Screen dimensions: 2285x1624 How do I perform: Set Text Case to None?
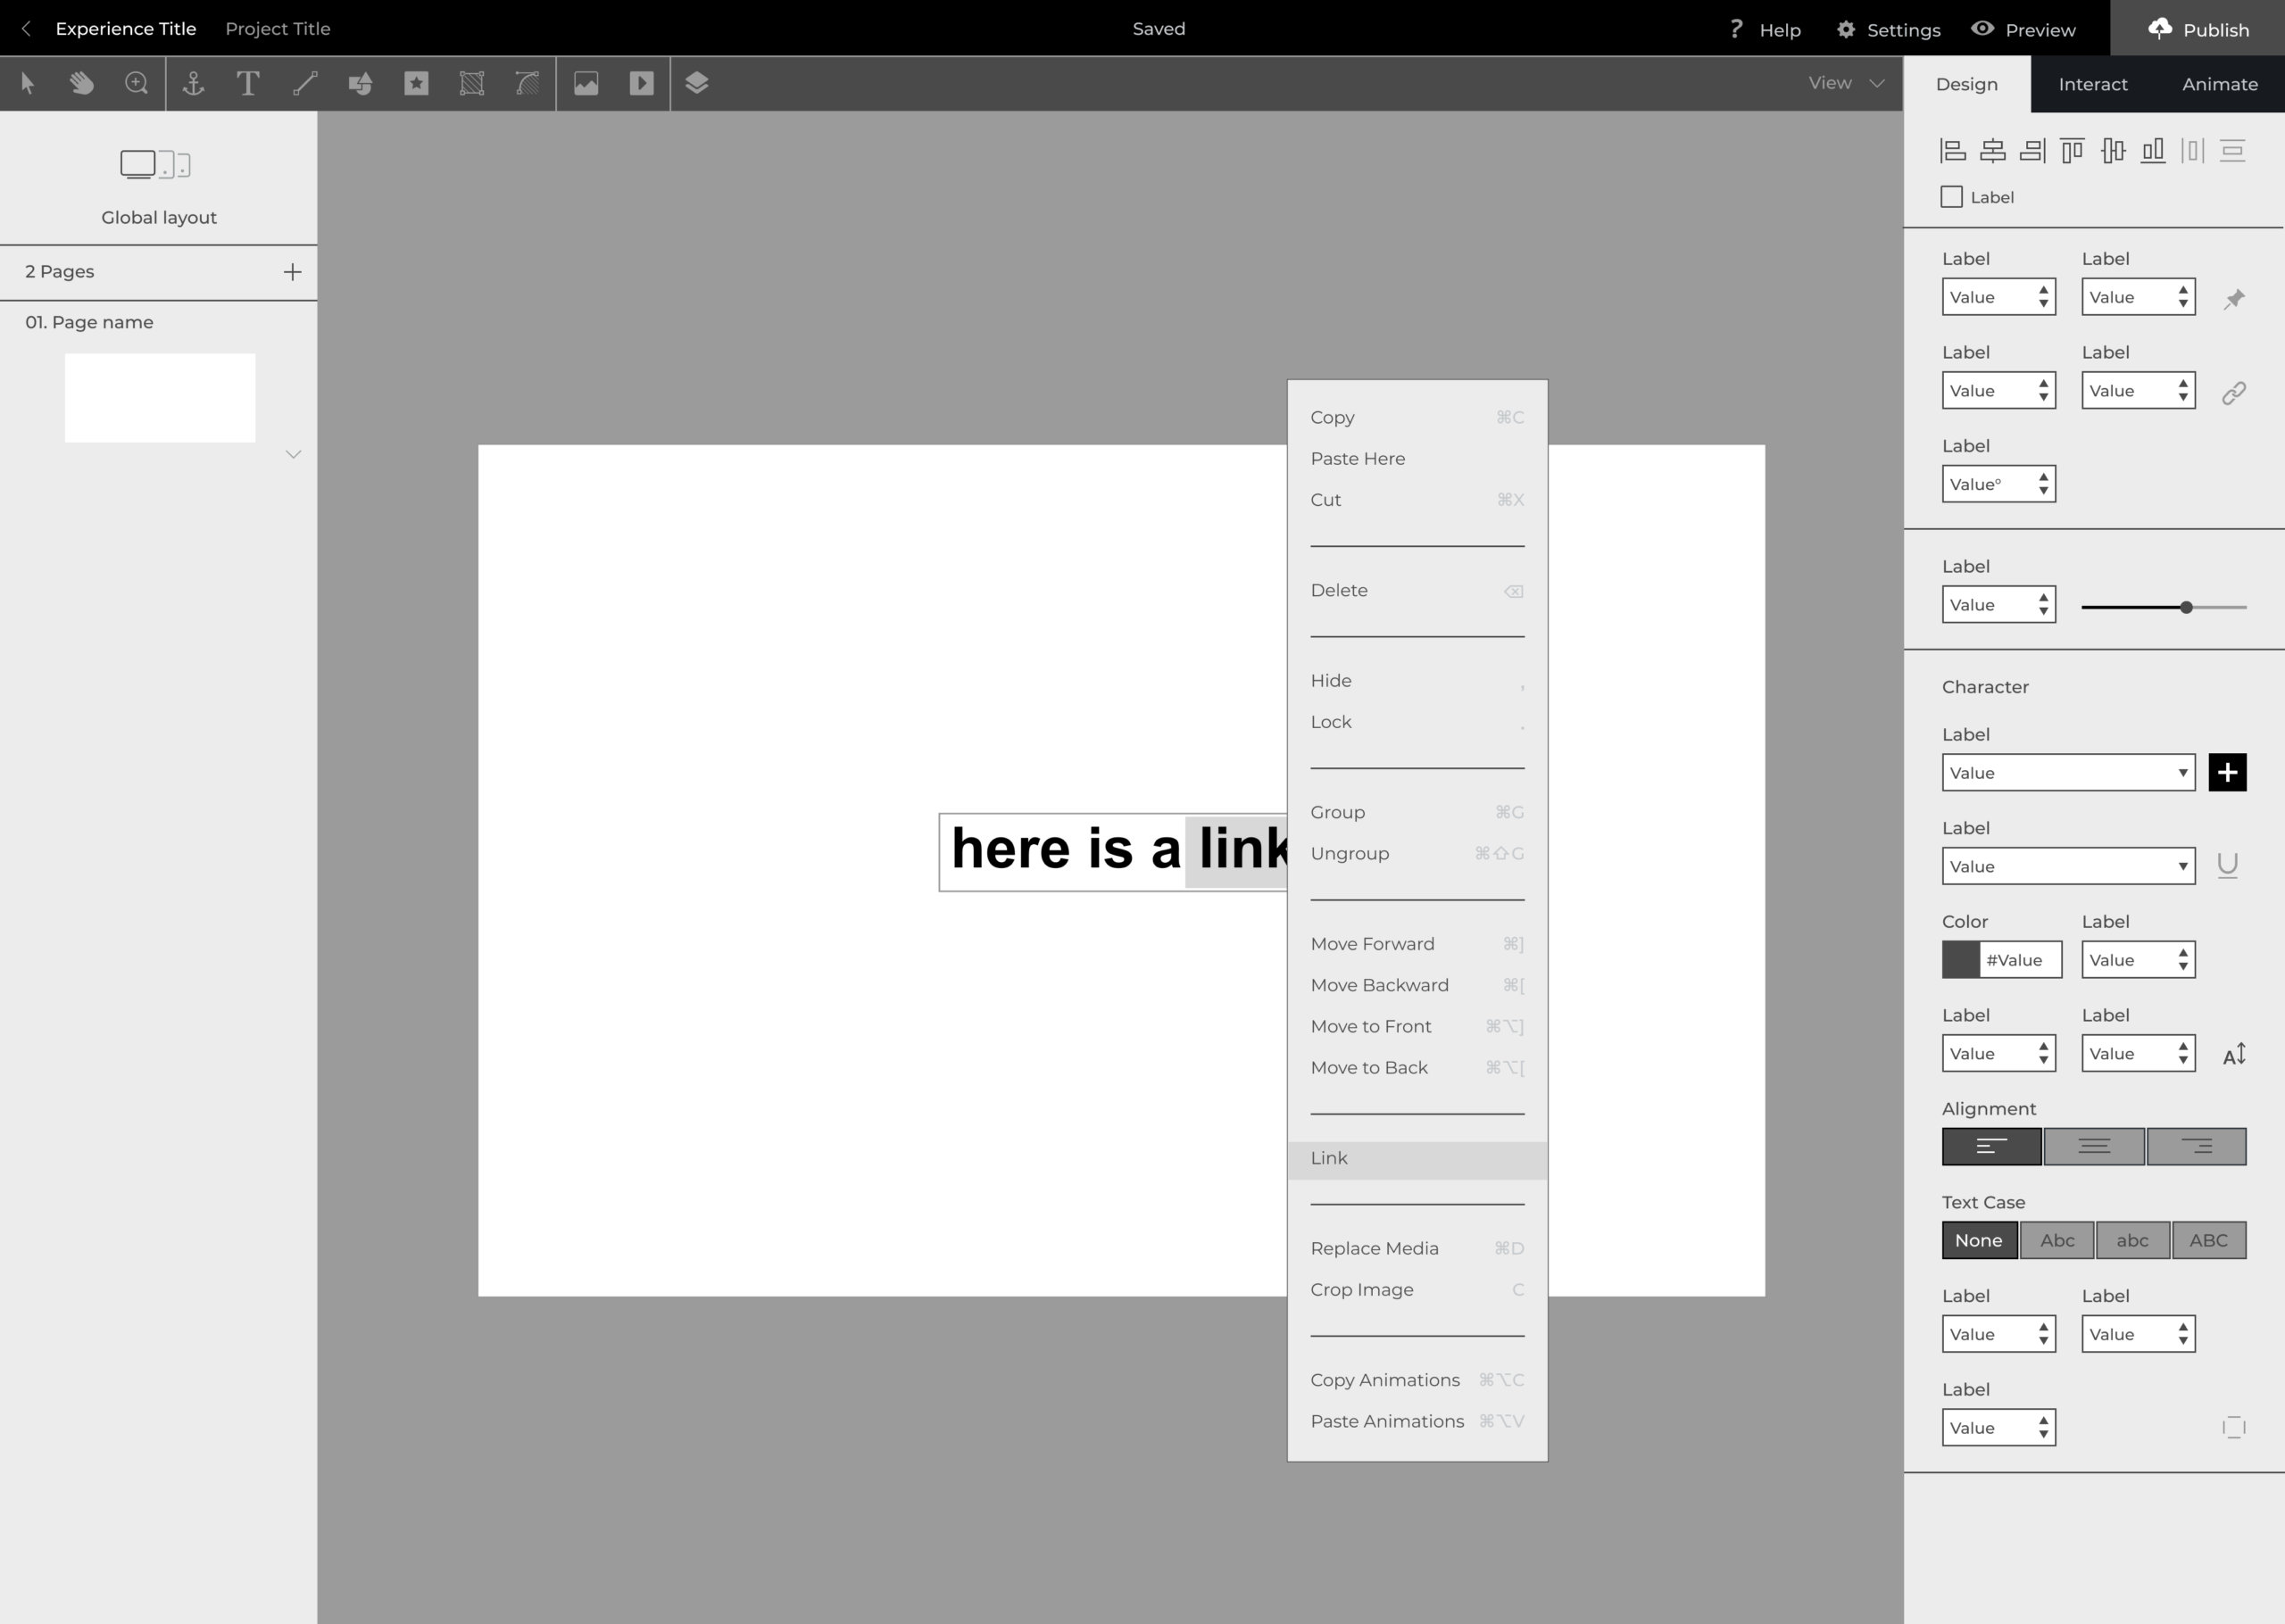point(1979,1240)
